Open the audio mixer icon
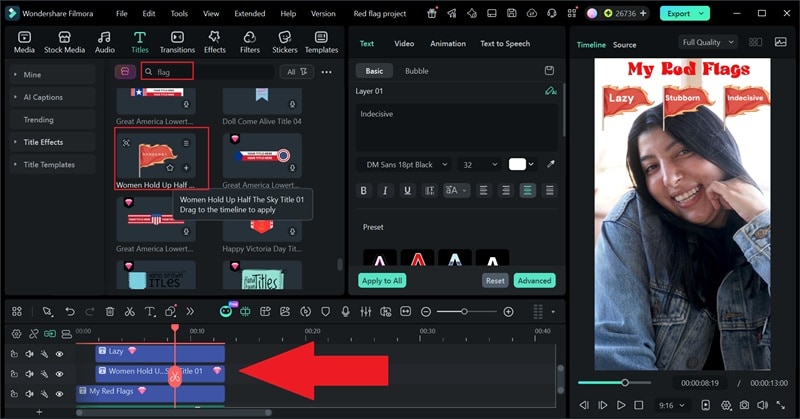 [x=366, y=311]
